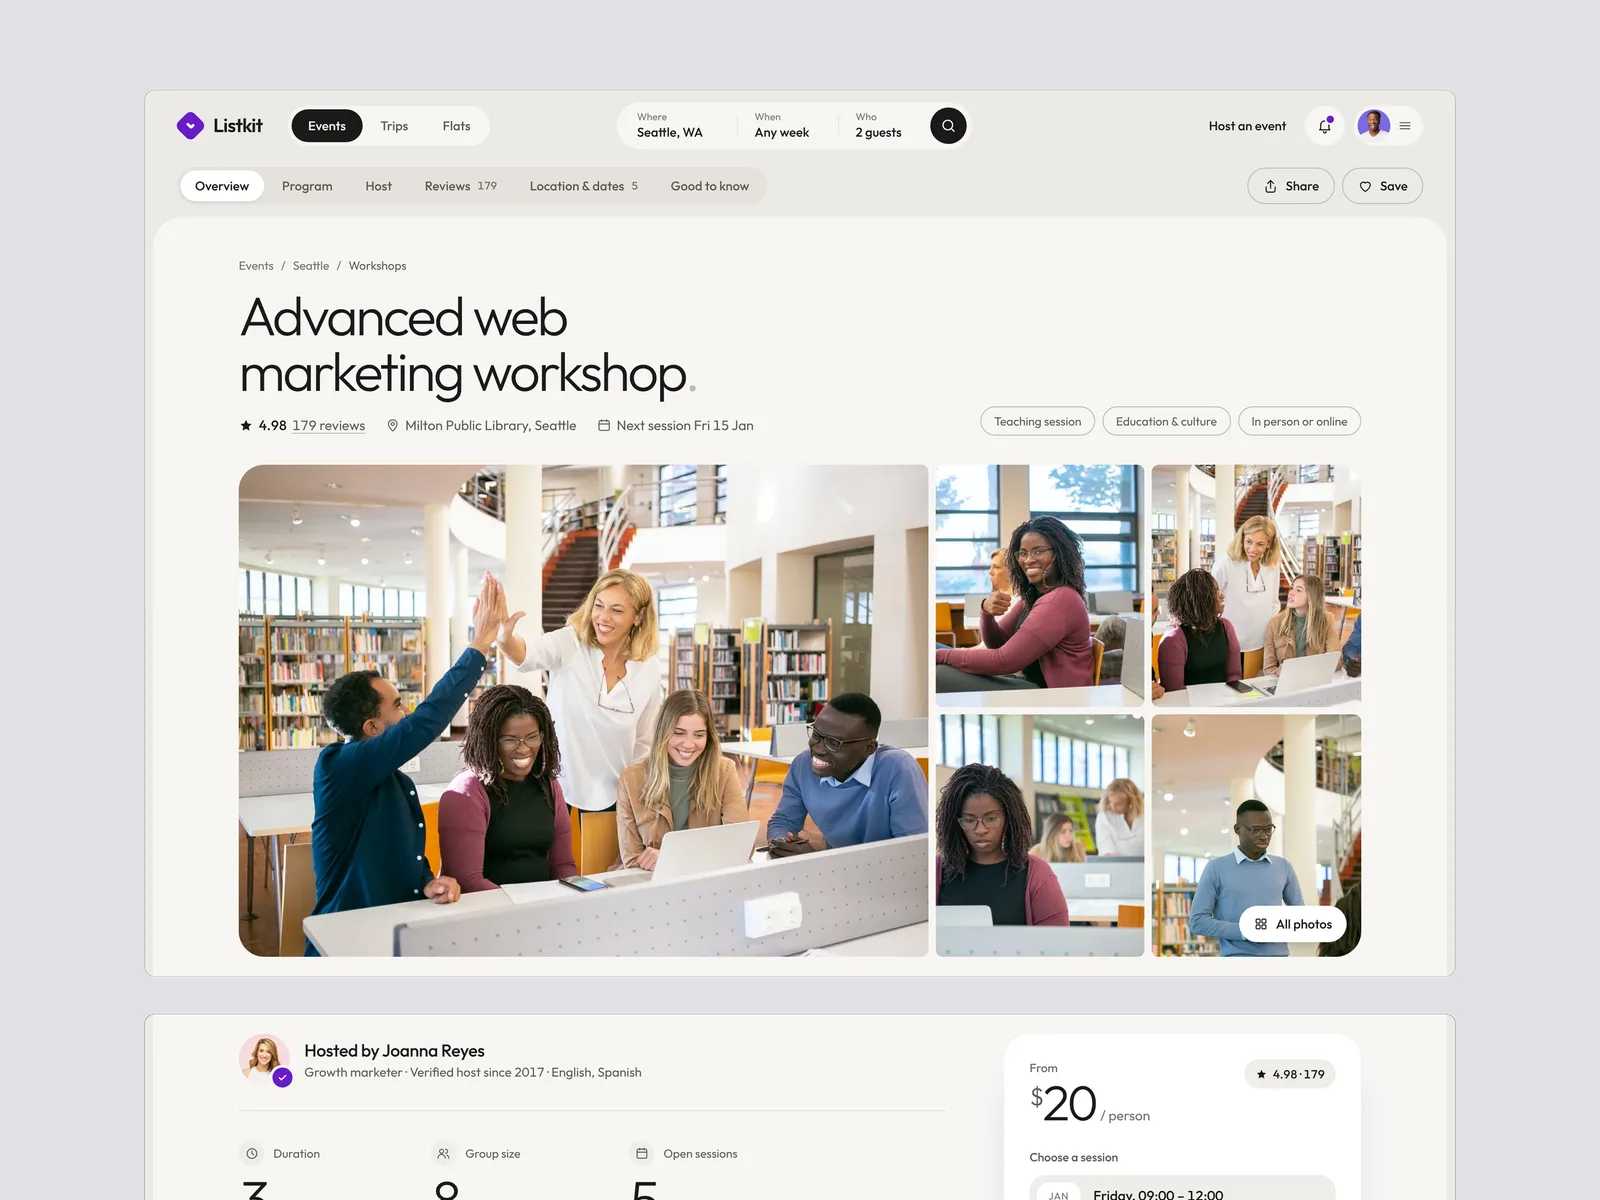Open the 179 reviews link
The width and height of the screenshot is (1600, 1200).
[328, 425]
